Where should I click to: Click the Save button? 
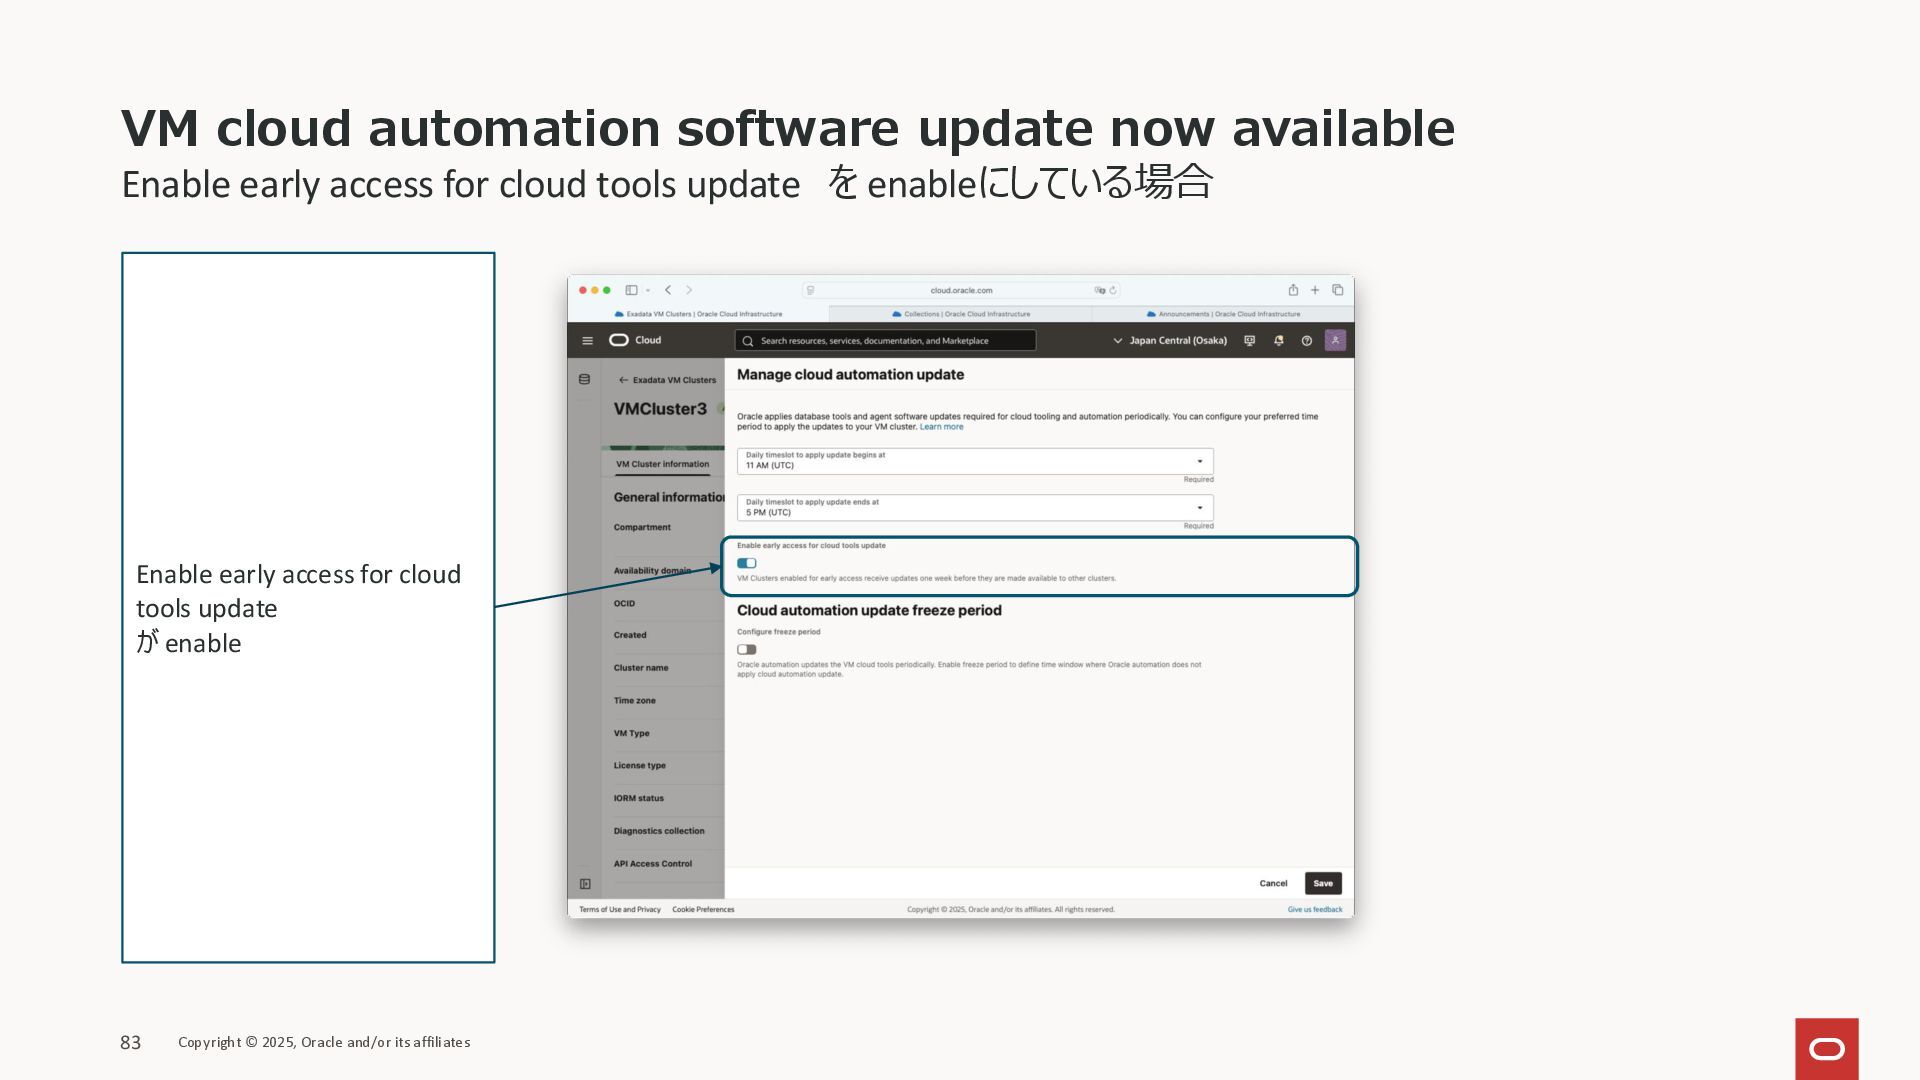coord(1322,884)
